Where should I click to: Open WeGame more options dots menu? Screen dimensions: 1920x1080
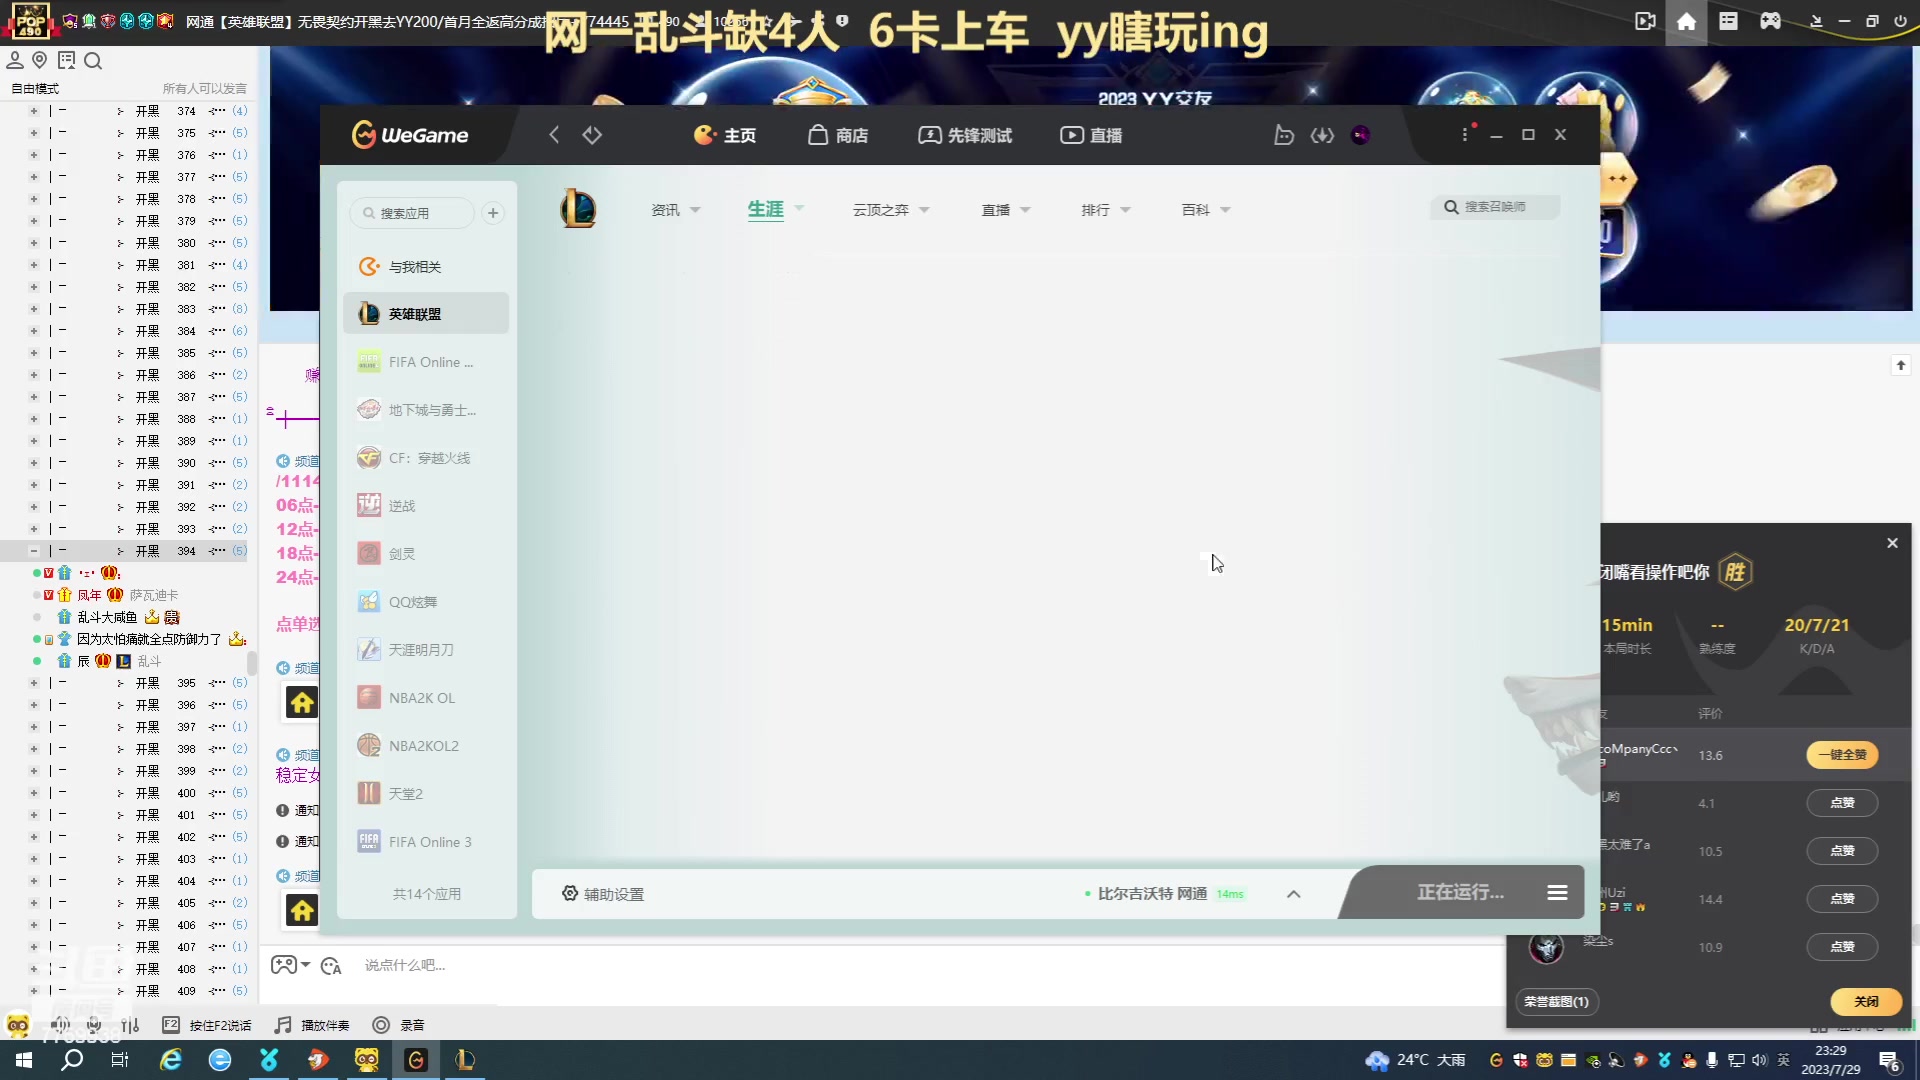[1465, 135]
